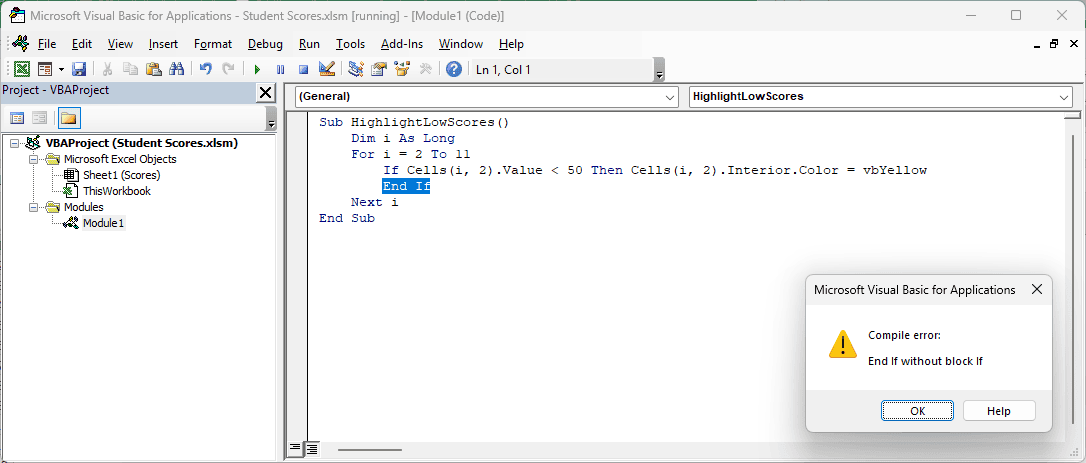Open the Debug menu

pos(265,44)
